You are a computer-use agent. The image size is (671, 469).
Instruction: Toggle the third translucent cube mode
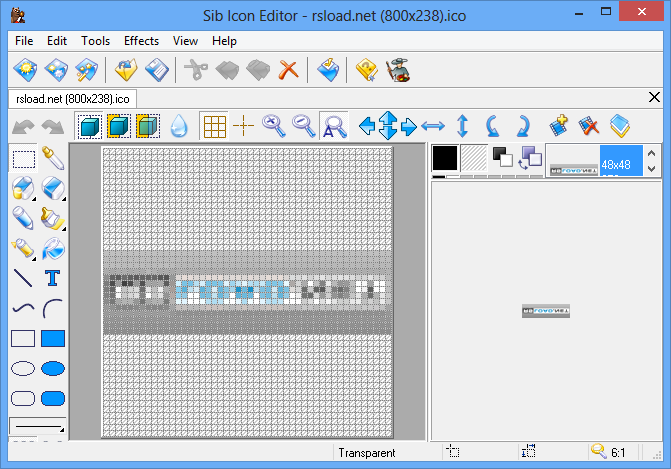pyautogui.click(x=148, y=126)
